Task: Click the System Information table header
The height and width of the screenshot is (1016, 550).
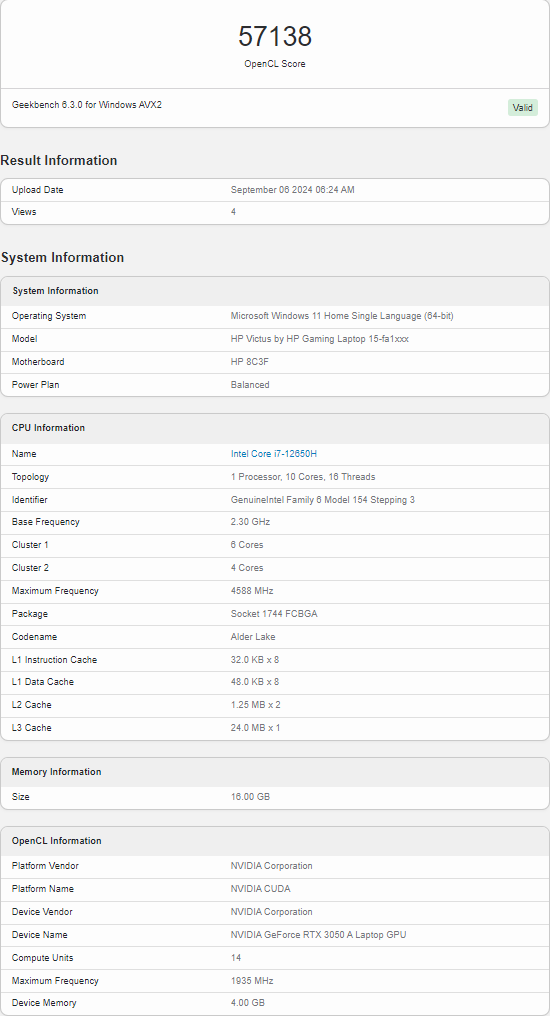Action: point(275,291)
